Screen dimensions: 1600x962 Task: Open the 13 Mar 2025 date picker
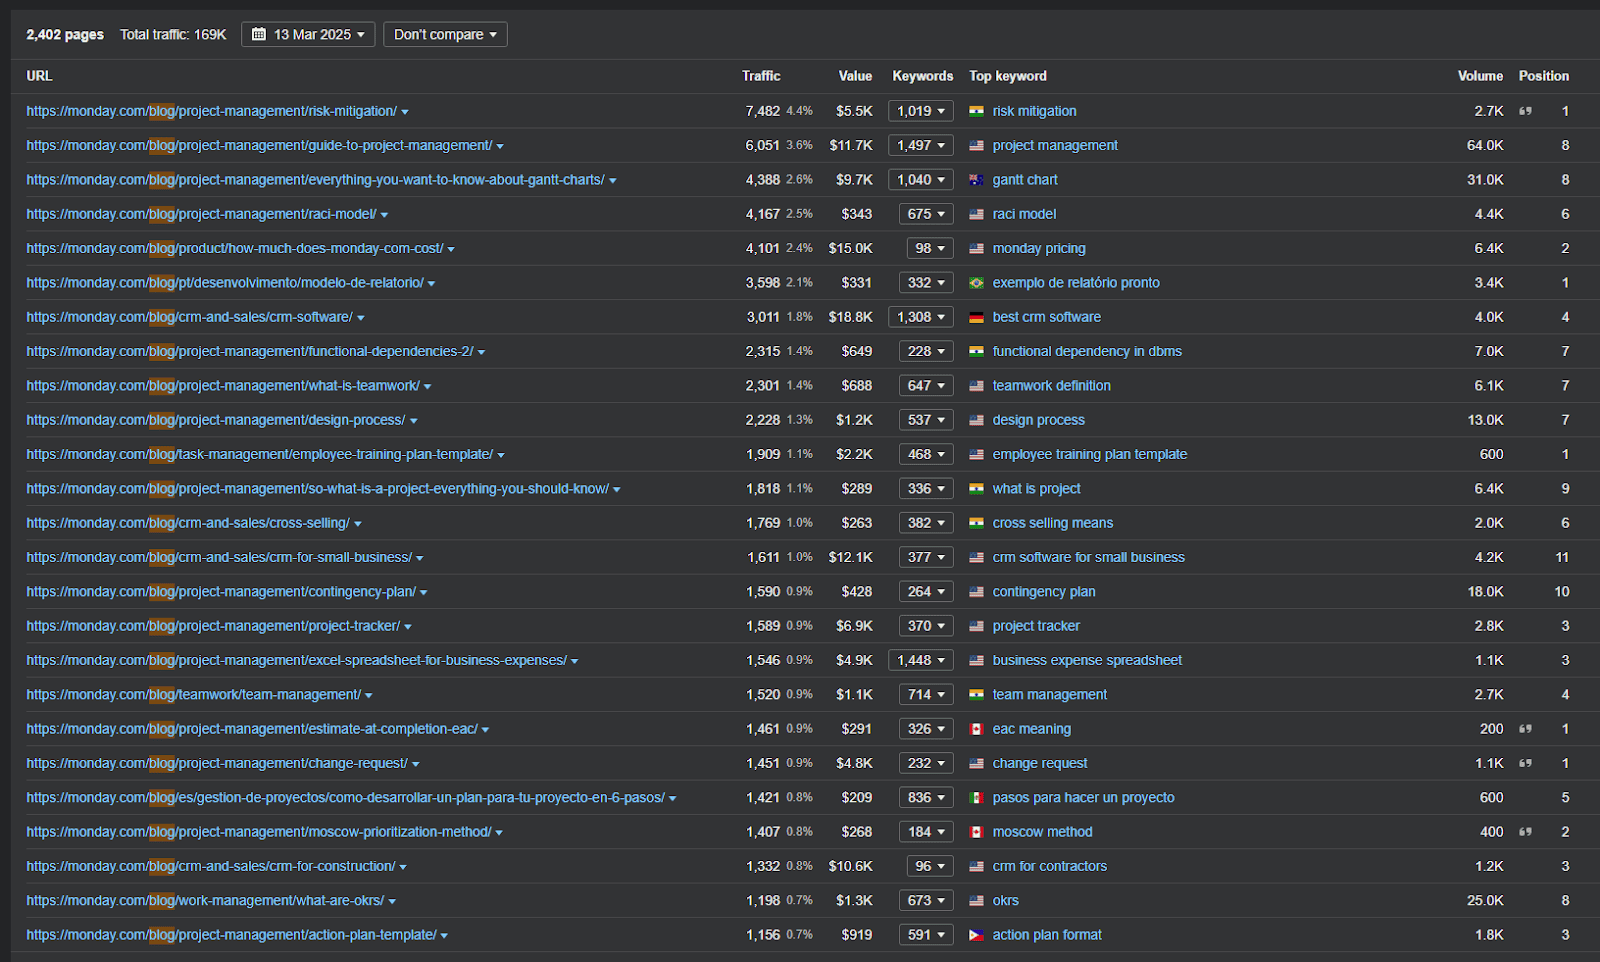click(308, 35)
